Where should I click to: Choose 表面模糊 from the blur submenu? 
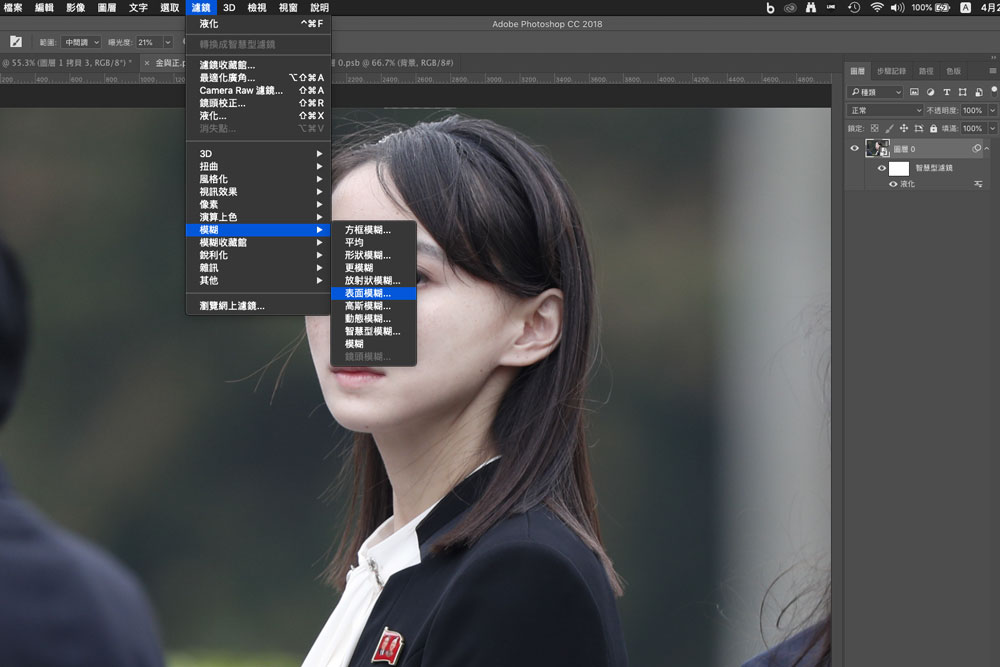367,293
